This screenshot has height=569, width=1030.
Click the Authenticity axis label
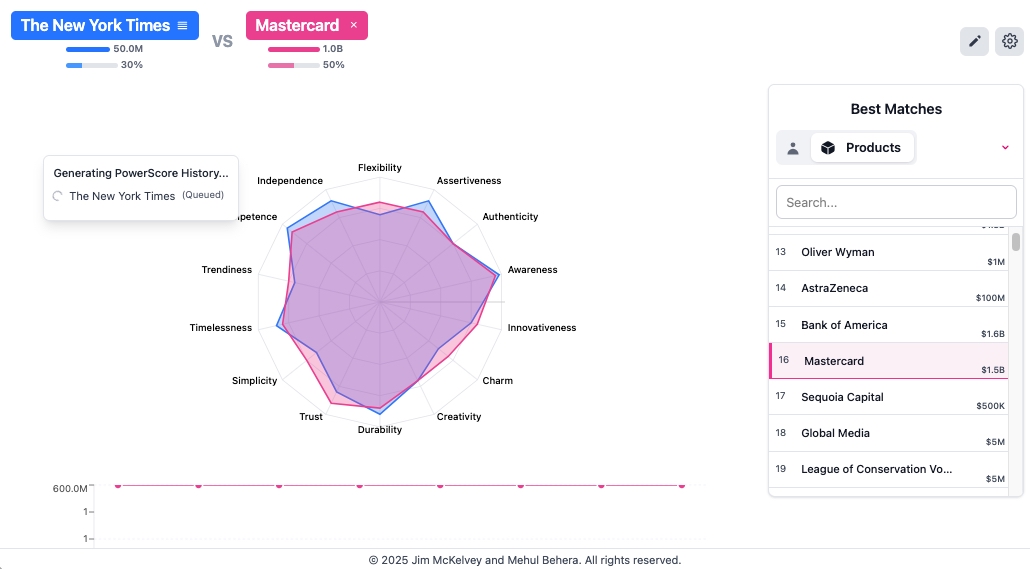510,217
